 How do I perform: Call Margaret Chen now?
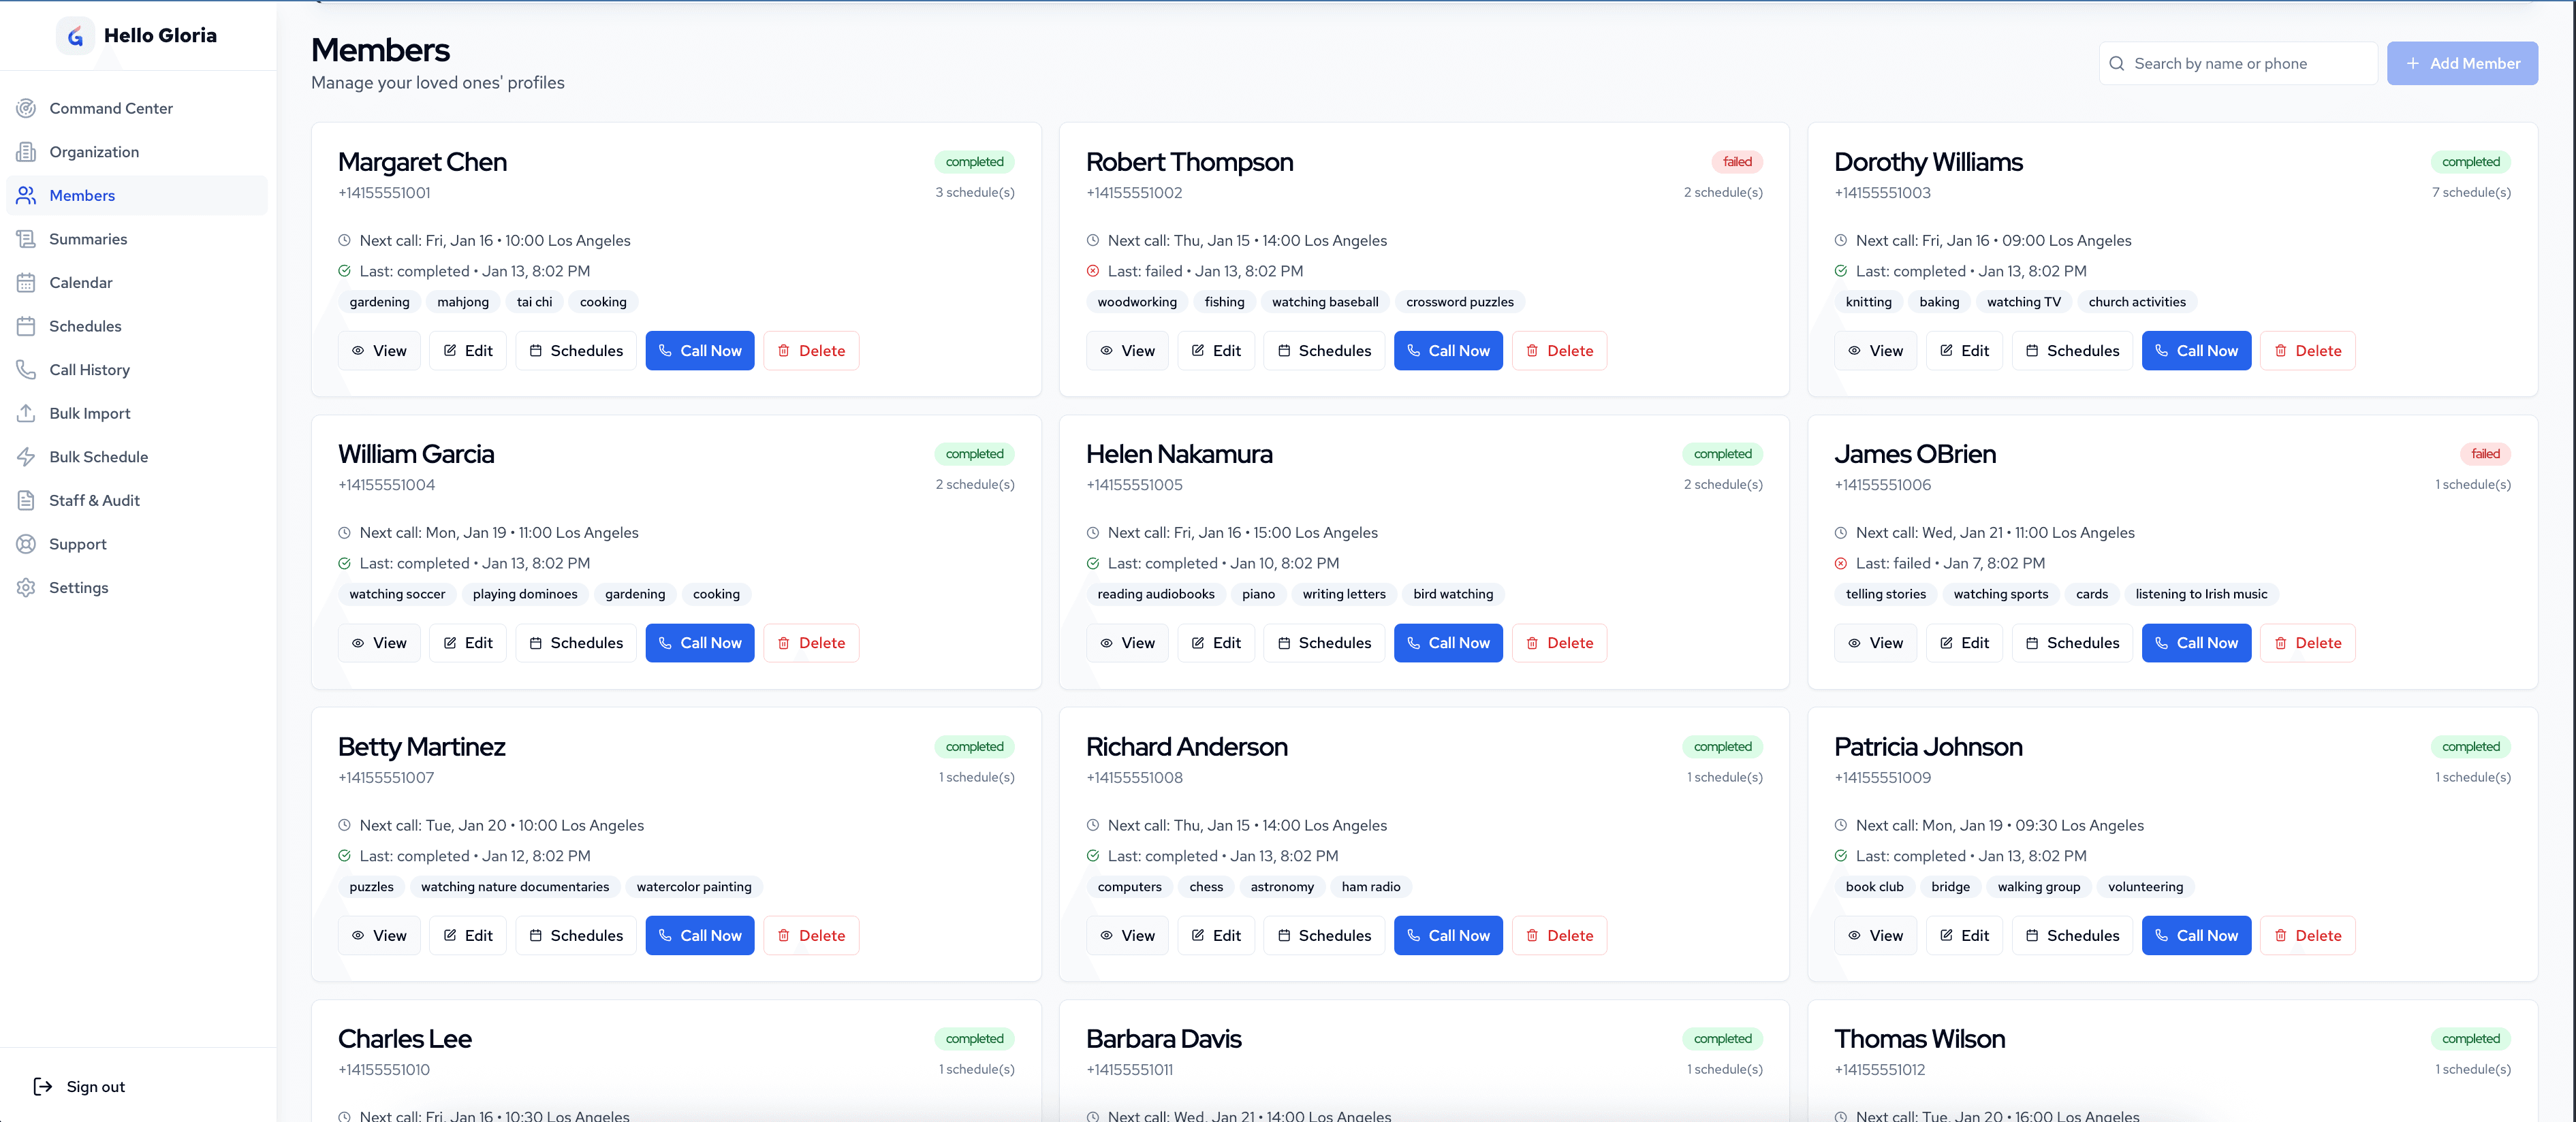699,350
